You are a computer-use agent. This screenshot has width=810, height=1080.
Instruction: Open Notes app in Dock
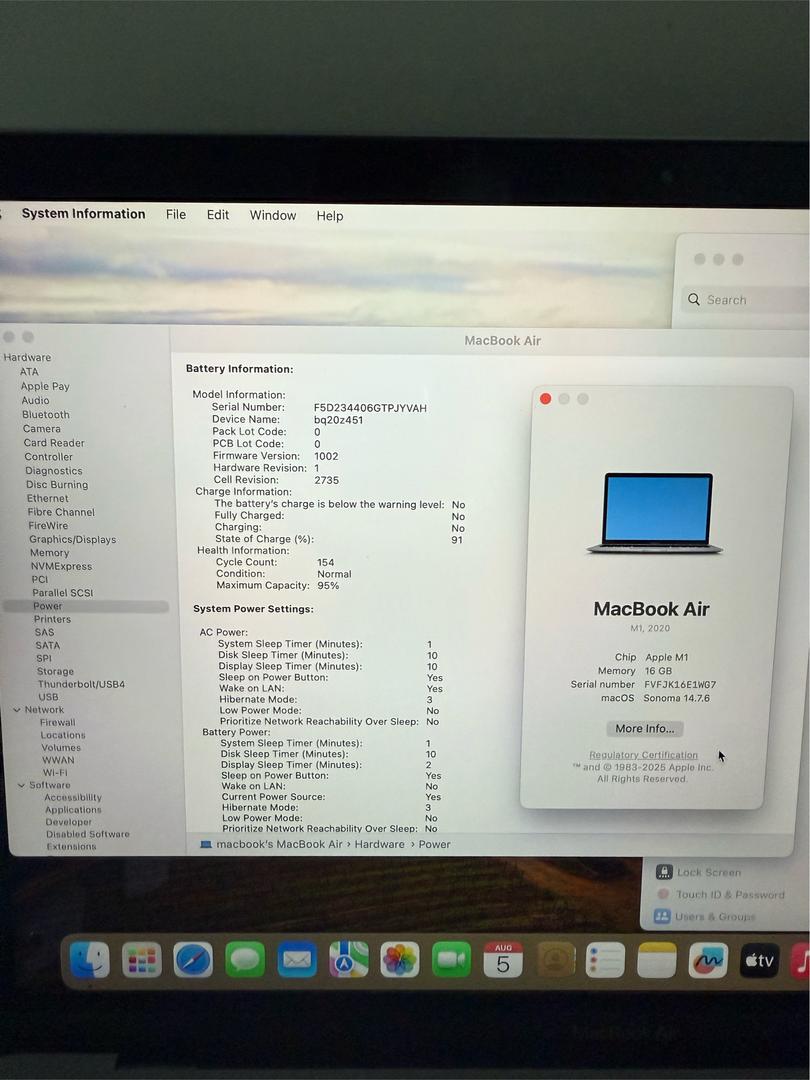click(x=657, y=960)
